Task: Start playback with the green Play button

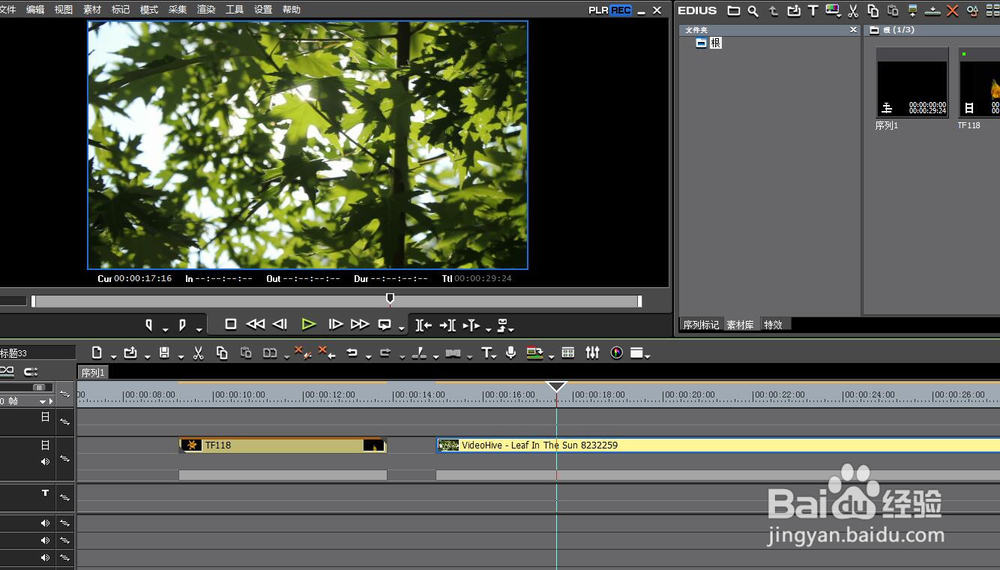Action: click(309, 325)
